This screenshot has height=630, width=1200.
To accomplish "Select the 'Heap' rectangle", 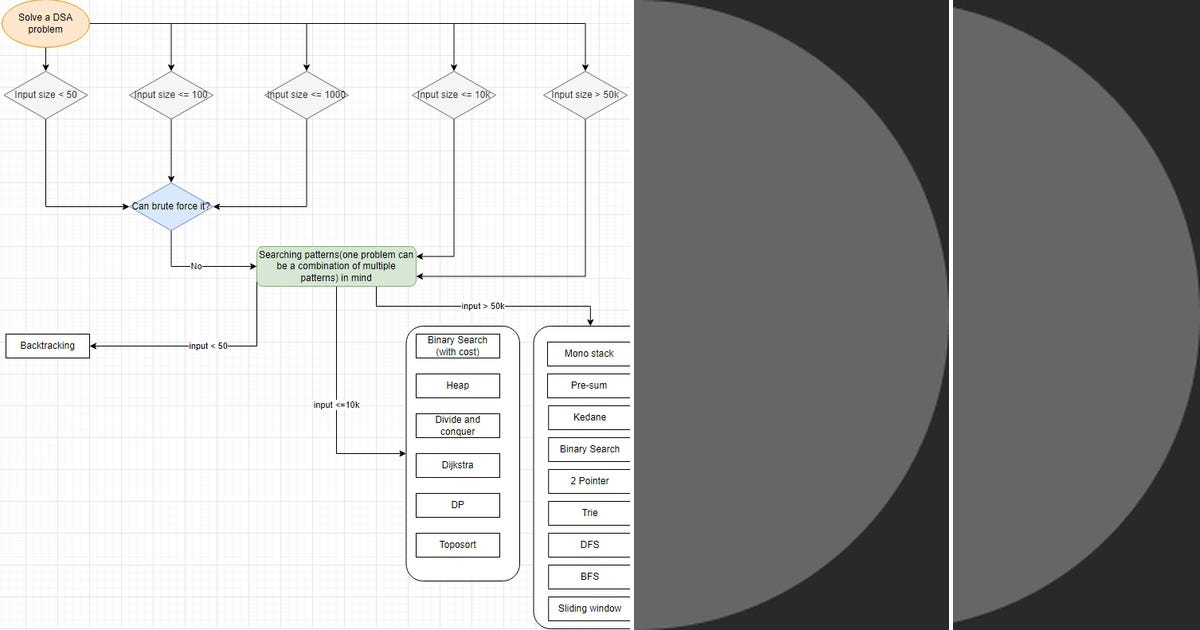I will (457, 385).
